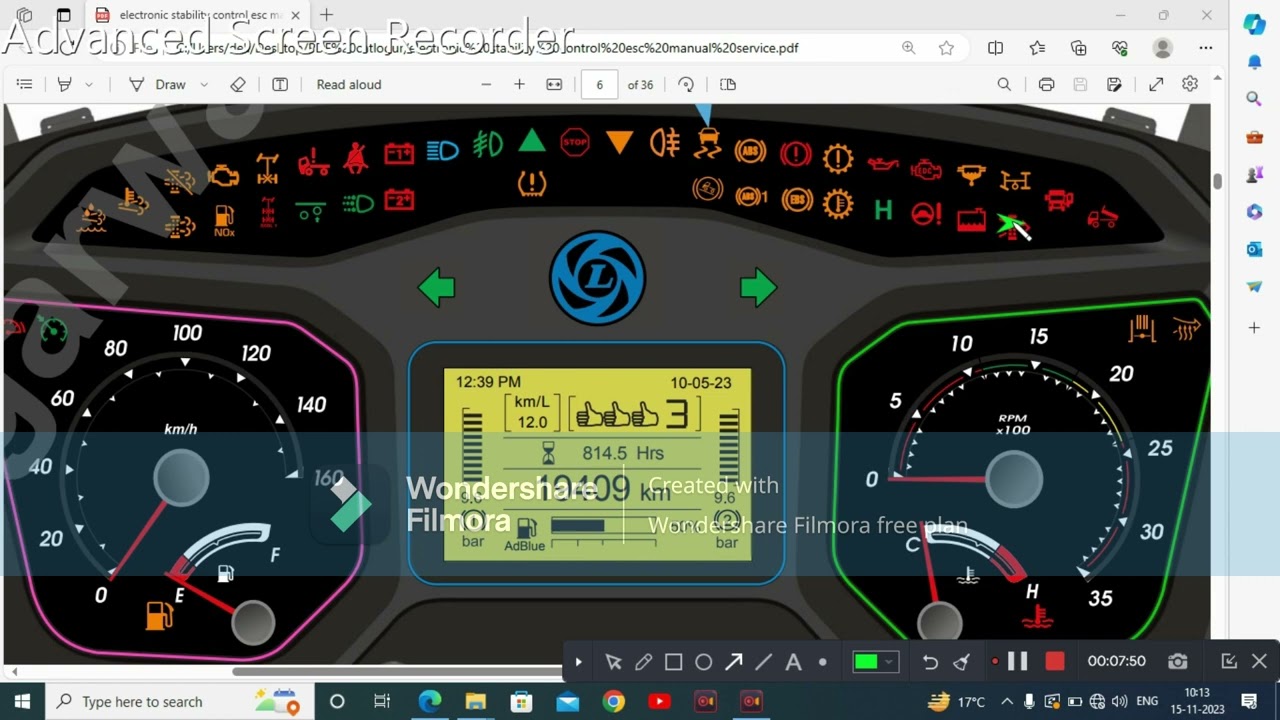
Task: Select the cursor pointer annotation tool
Action: pos(613,662)
